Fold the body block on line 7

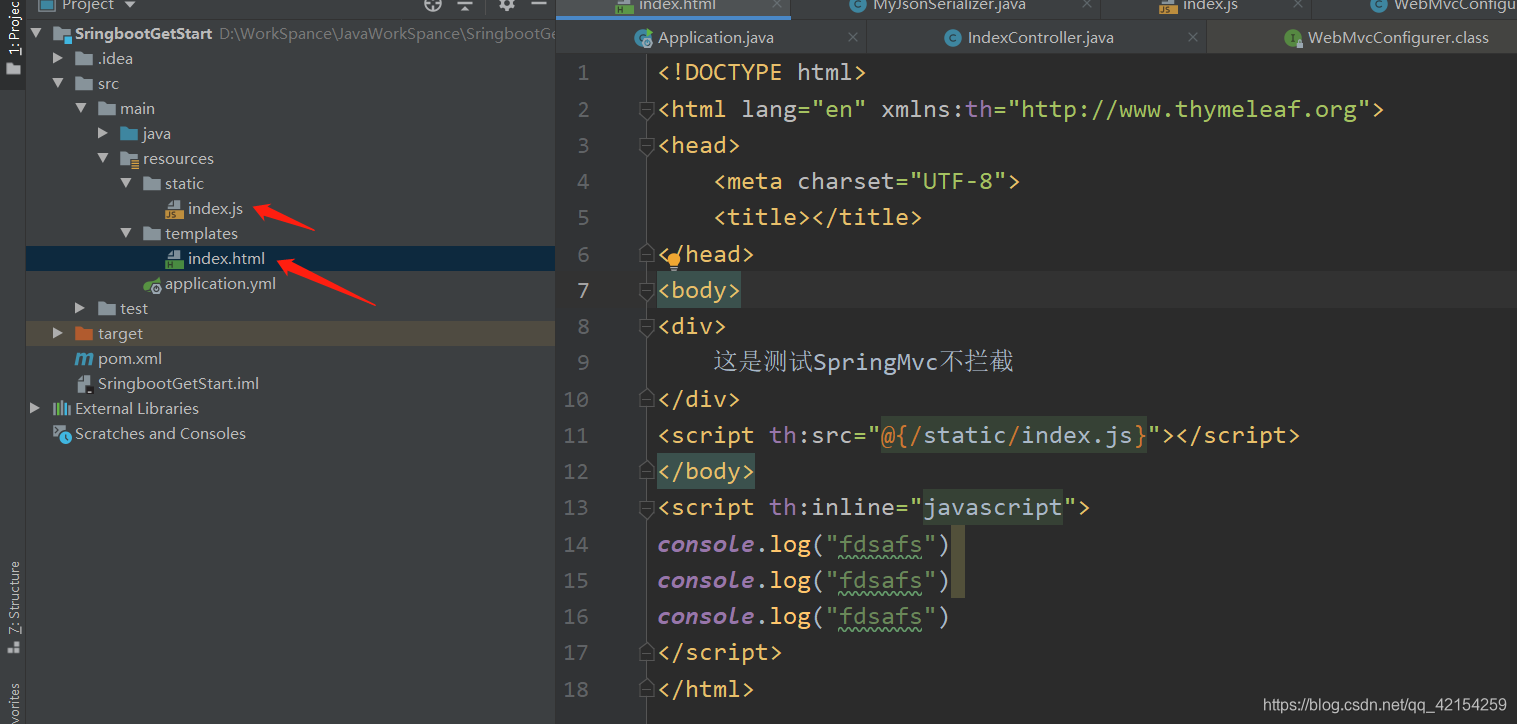647,291
